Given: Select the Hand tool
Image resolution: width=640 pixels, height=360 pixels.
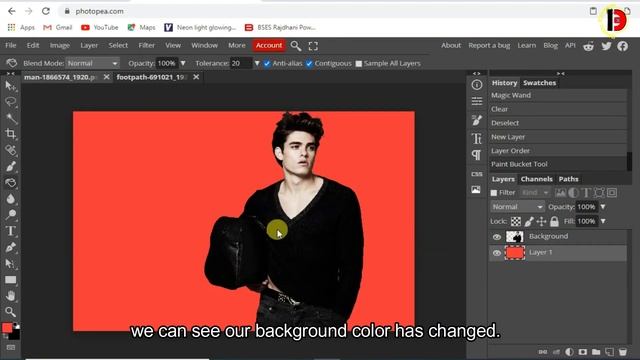Looking at the screenshot, I should tap(11, 296).
